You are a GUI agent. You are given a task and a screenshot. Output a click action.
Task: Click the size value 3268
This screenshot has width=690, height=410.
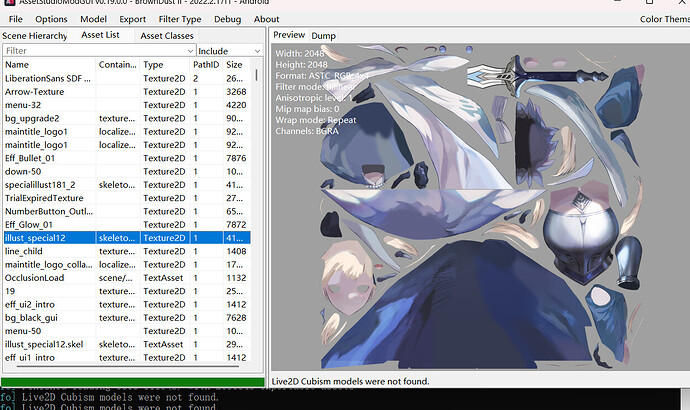(236, 92)
